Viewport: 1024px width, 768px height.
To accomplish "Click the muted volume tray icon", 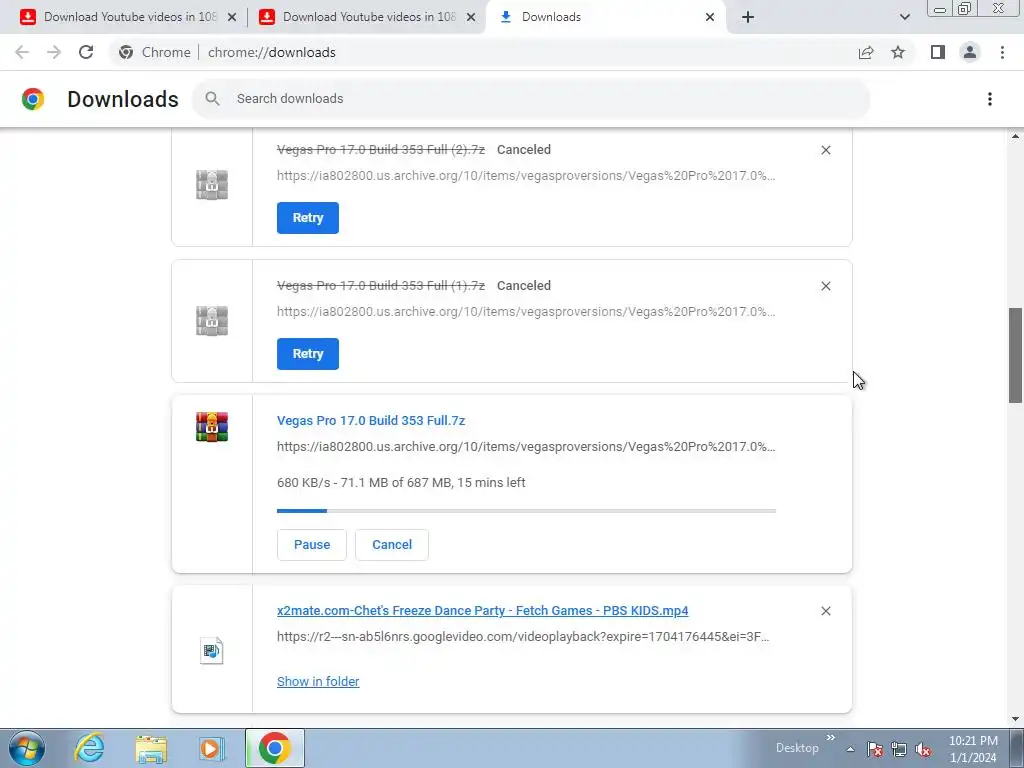I will coord(923,749).
